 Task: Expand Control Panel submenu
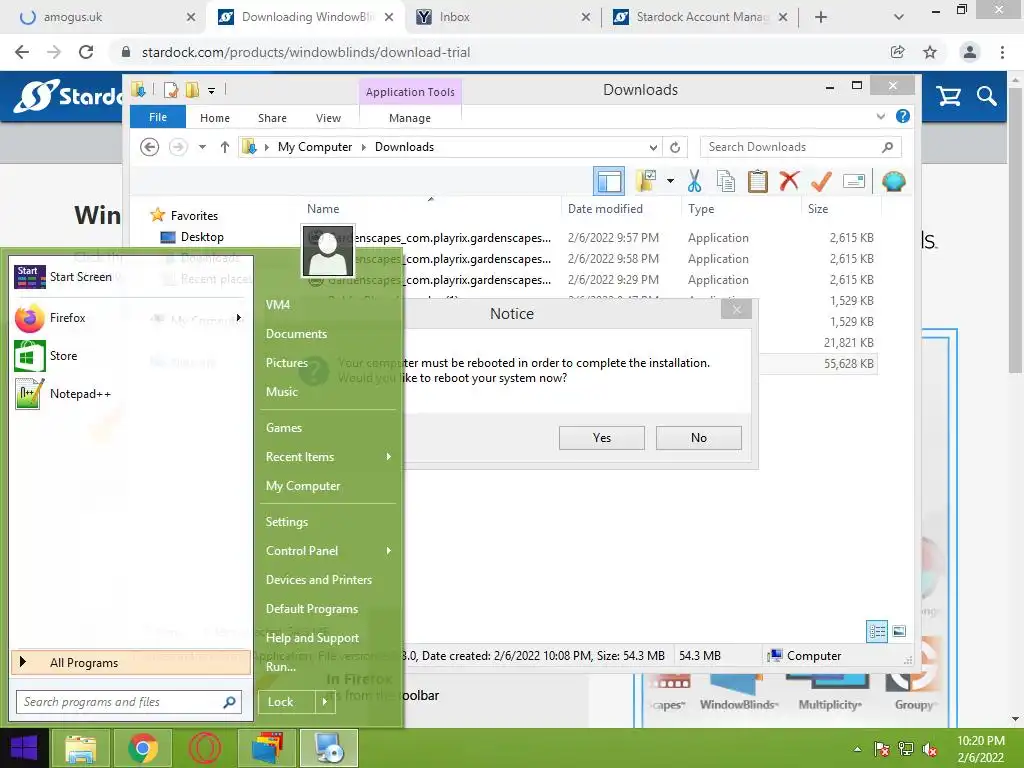pos(328,551)
